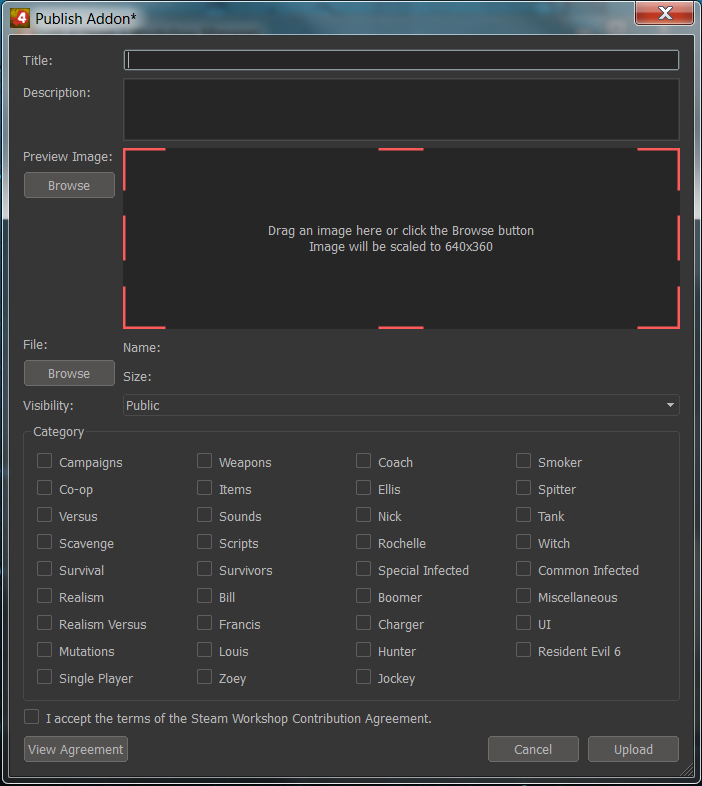Viewport: 702px width, 786px height.
Task: Click the Title input field
Action: tap(401, 60)
